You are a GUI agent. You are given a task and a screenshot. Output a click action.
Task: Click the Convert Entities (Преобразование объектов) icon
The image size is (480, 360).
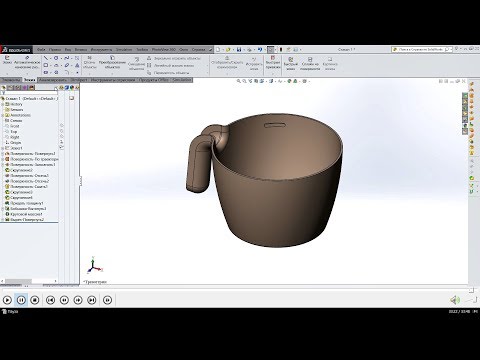[112, 58]
